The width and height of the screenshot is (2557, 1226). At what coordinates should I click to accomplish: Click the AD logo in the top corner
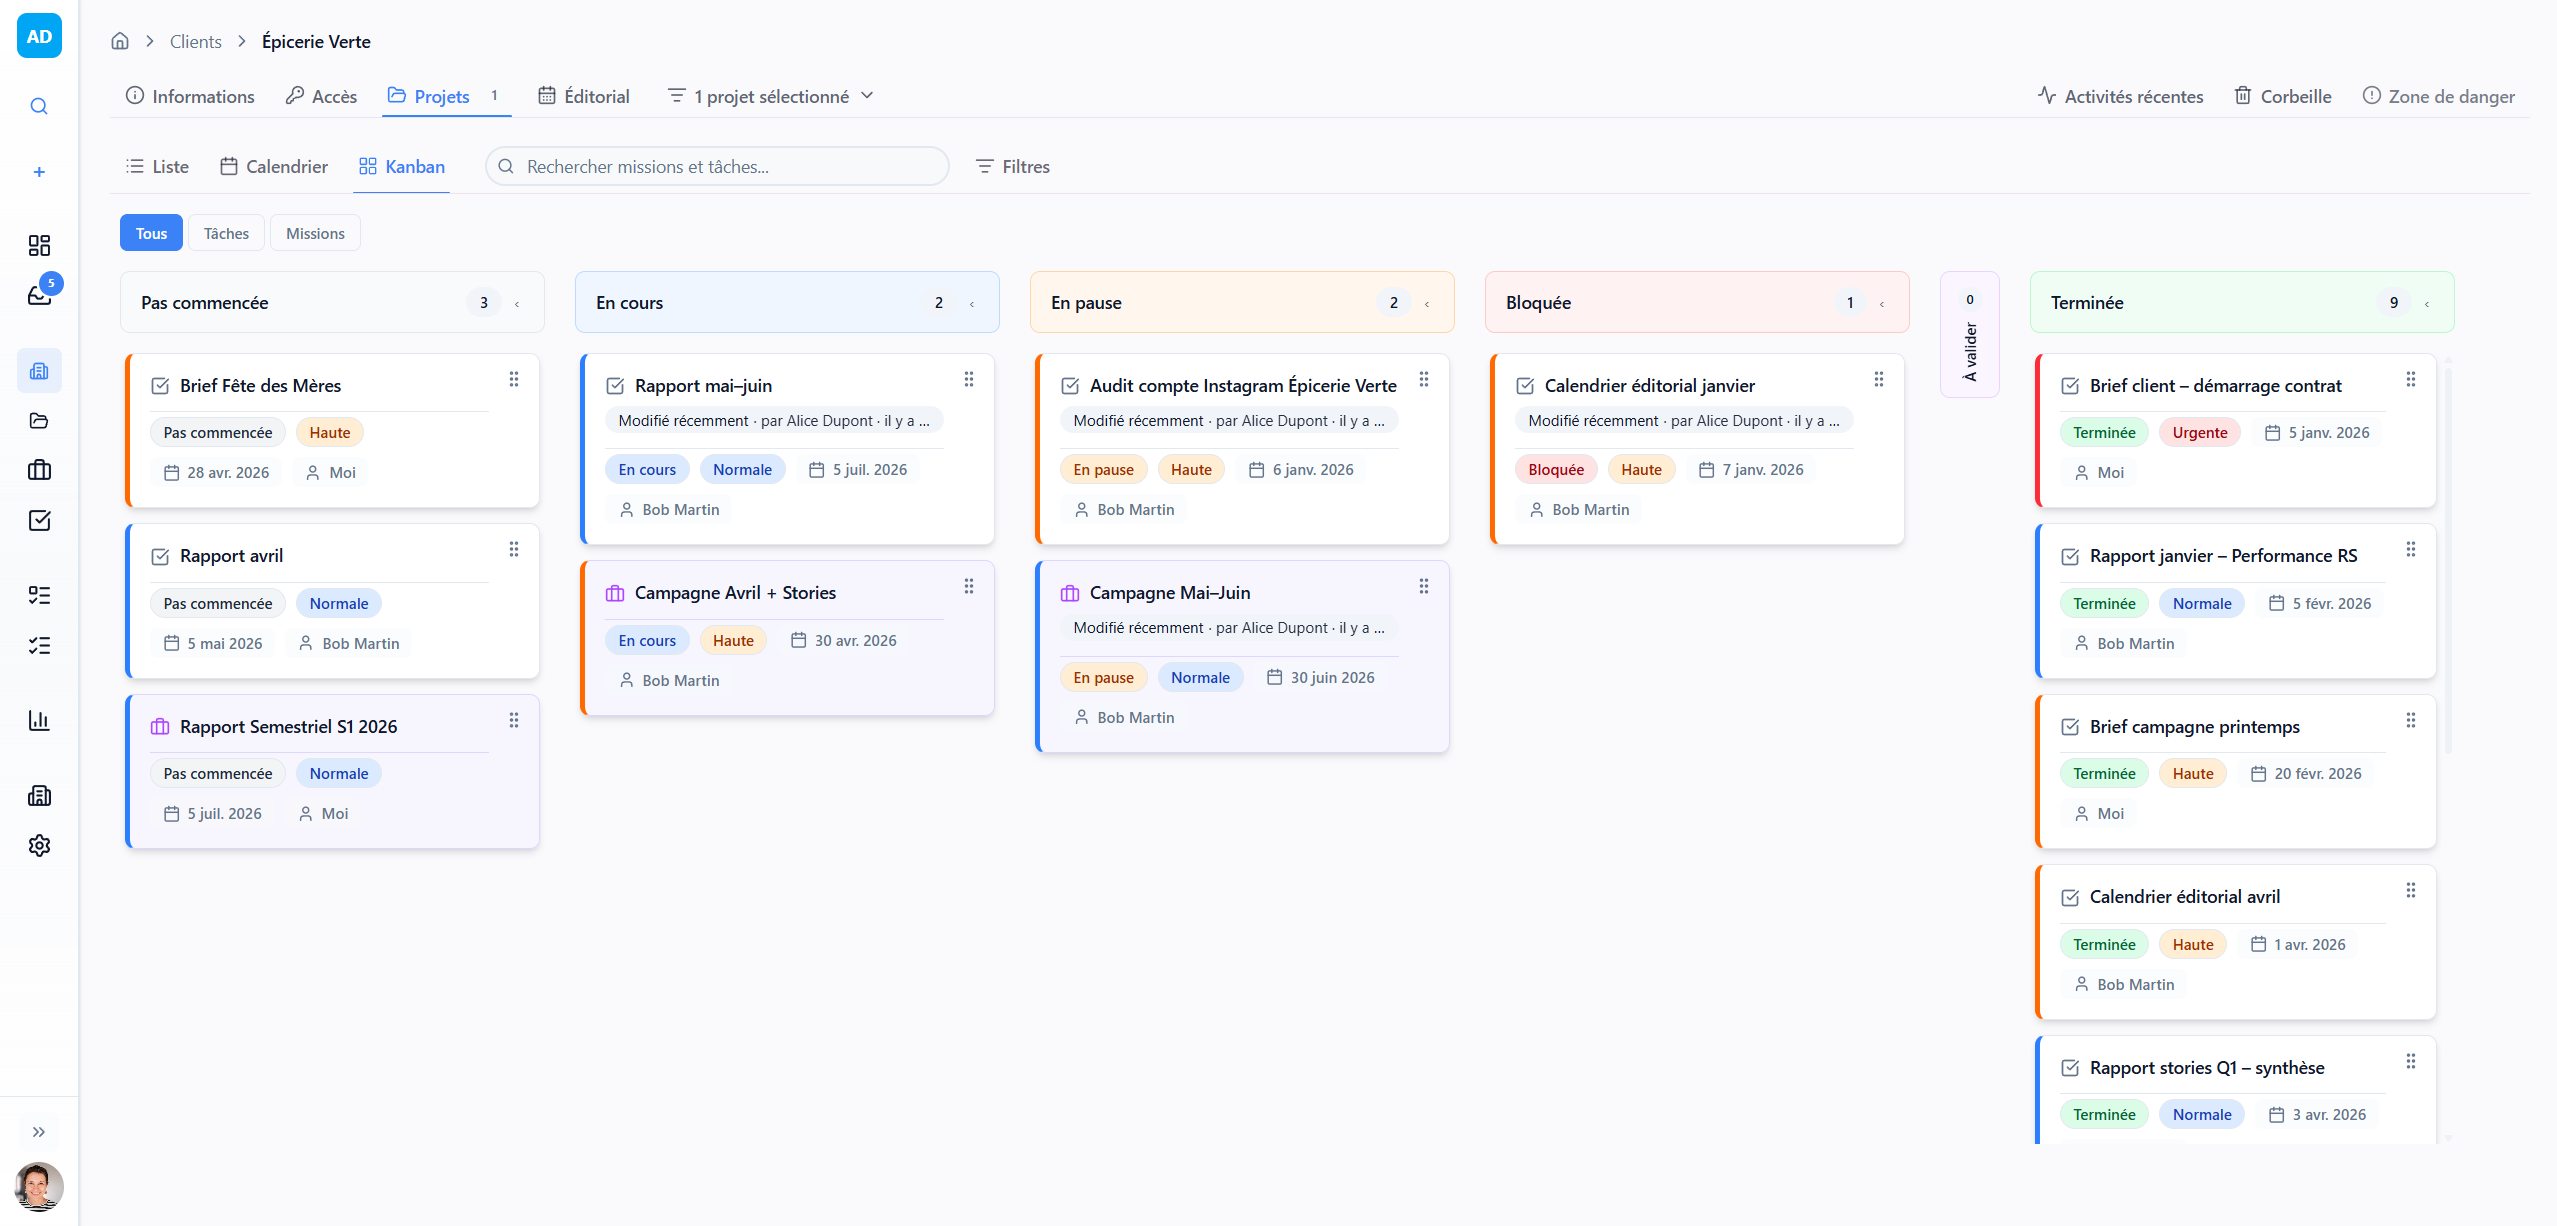point(39,36)
